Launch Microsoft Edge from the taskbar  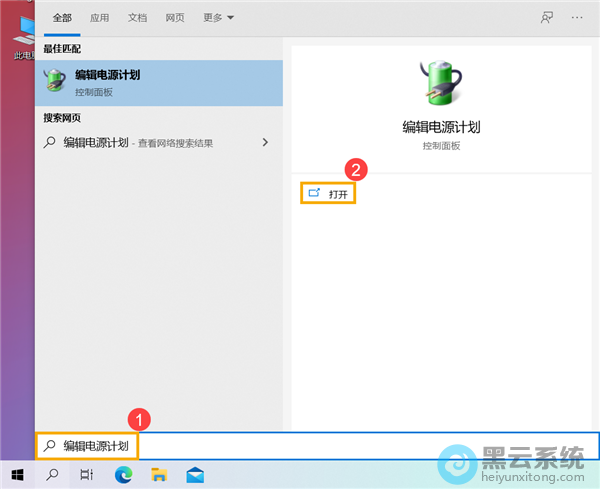(x=123, y=473)
